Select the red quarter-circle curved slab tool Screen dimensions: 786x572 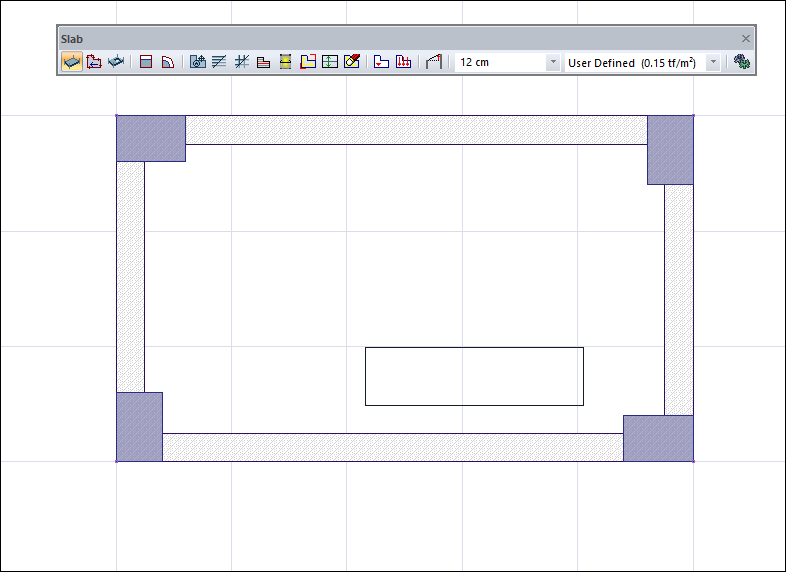point(168,62)
